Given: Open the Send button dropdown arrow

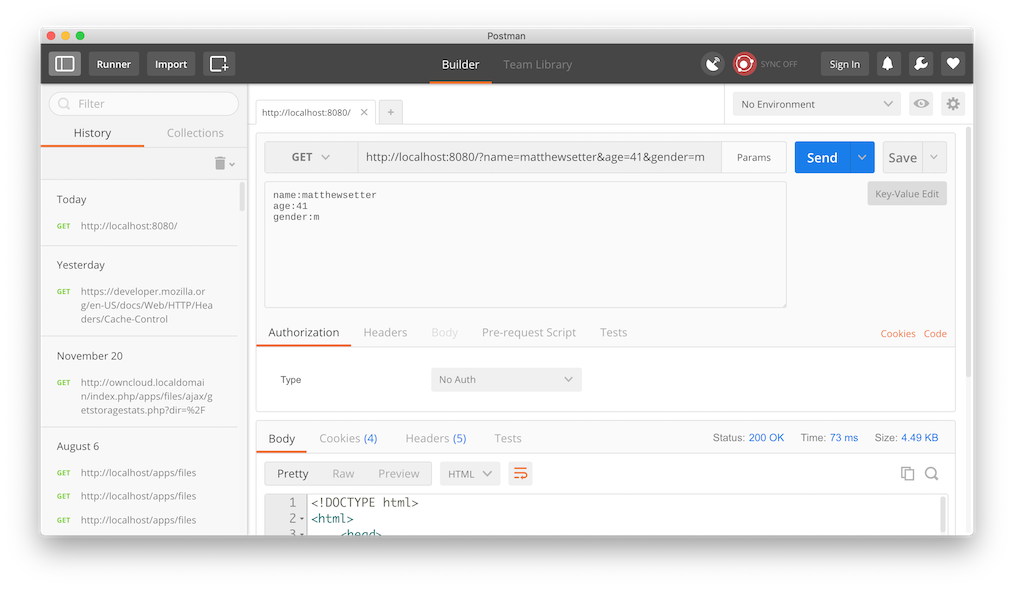Looking at the screenshot, I should click(862, 157).
